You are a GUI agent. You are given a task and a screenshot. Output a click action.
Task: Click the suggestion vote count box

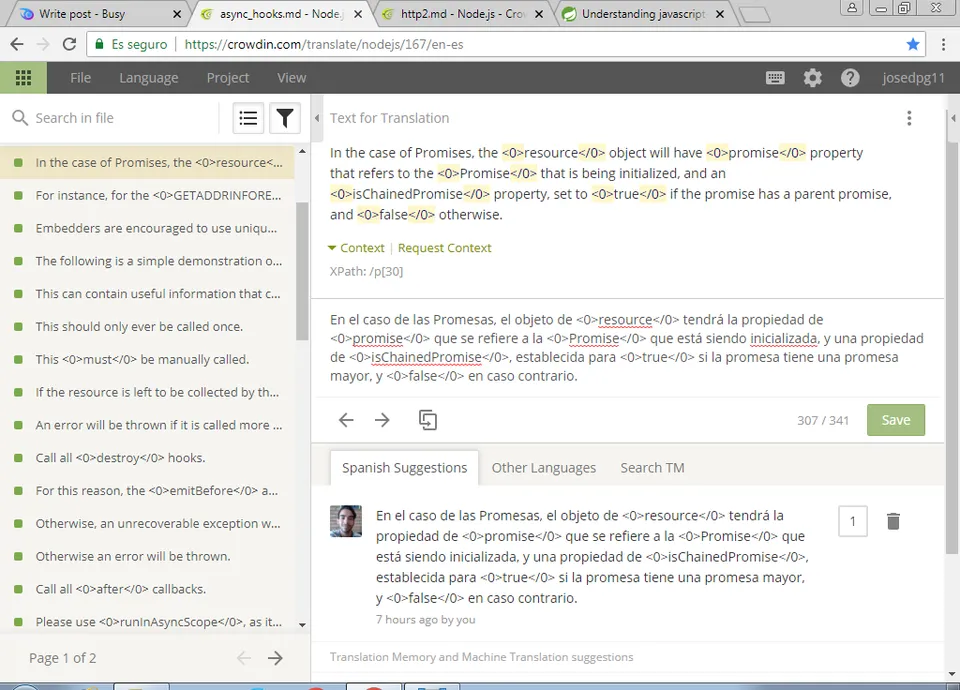(853, 521)
